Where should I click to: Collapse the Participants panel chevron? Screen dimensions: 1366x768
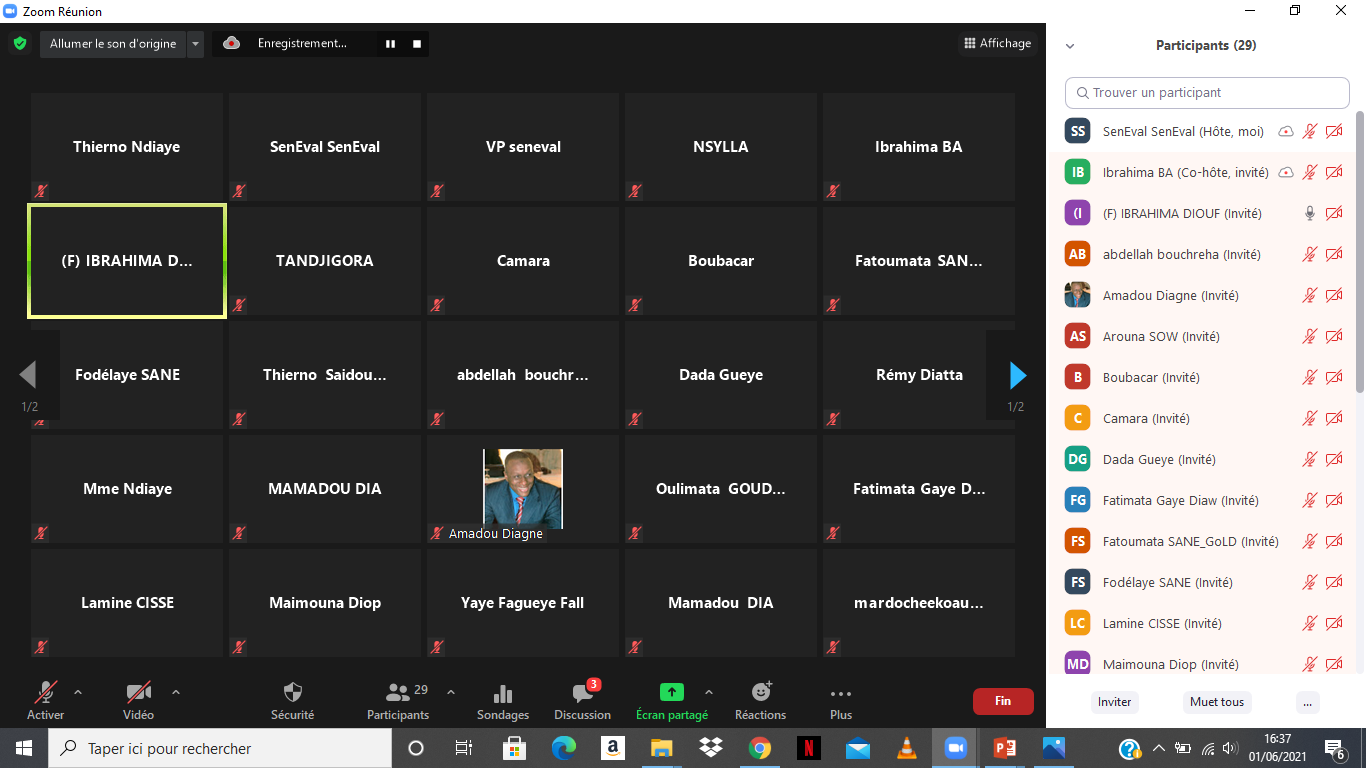1070,46
